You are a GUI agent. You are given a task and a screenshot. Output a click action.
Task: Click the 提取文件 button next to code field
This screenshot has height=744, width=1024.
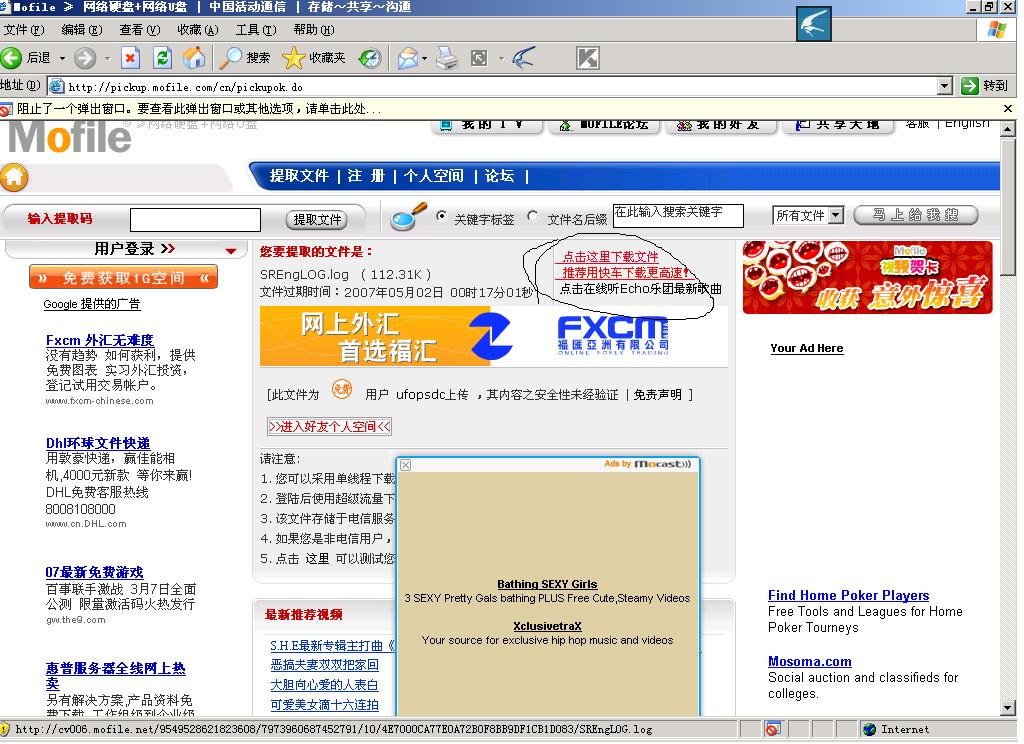point(317,219)
